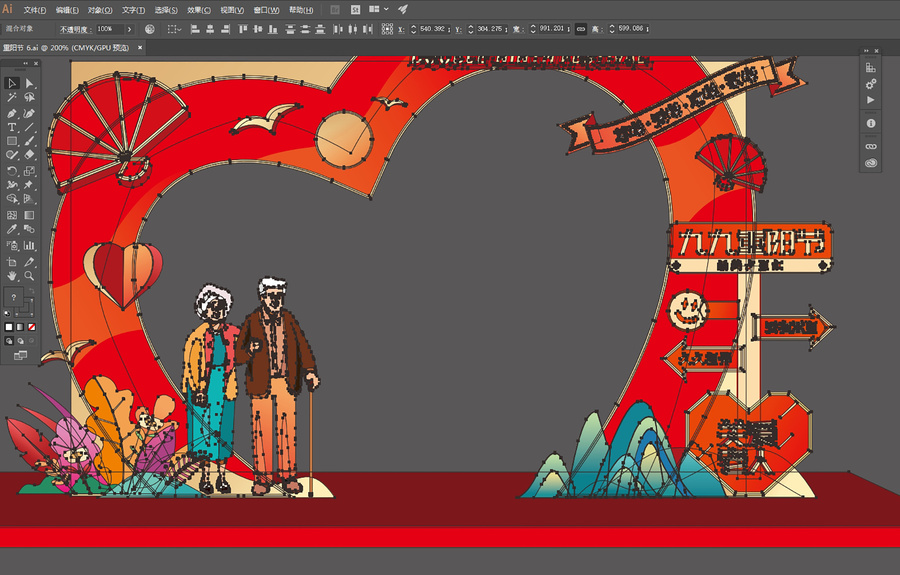Reset to default fill and stroke

click(7, 314)
